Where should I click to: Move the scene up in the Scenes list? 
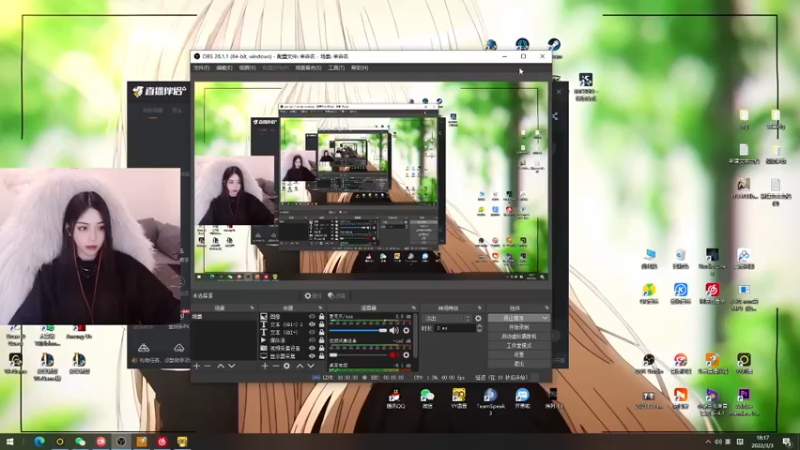[x=220, y=366]
